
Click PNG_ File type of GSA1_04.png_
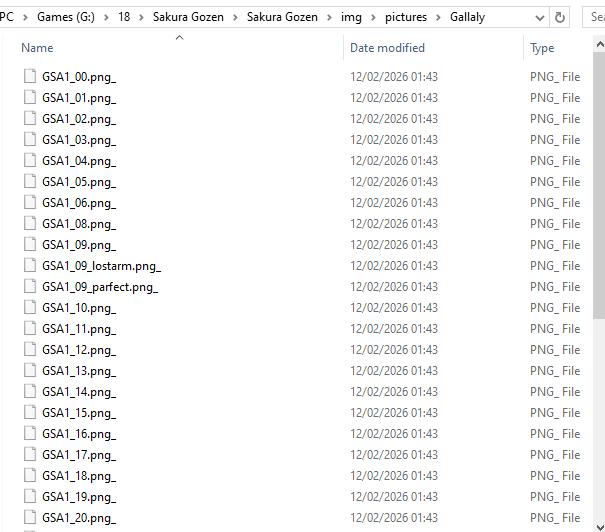555,160
